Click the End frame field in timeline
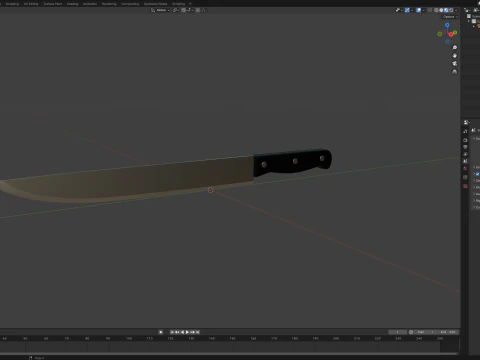This screenshot has height=360, width=480. tap(448, 332)
